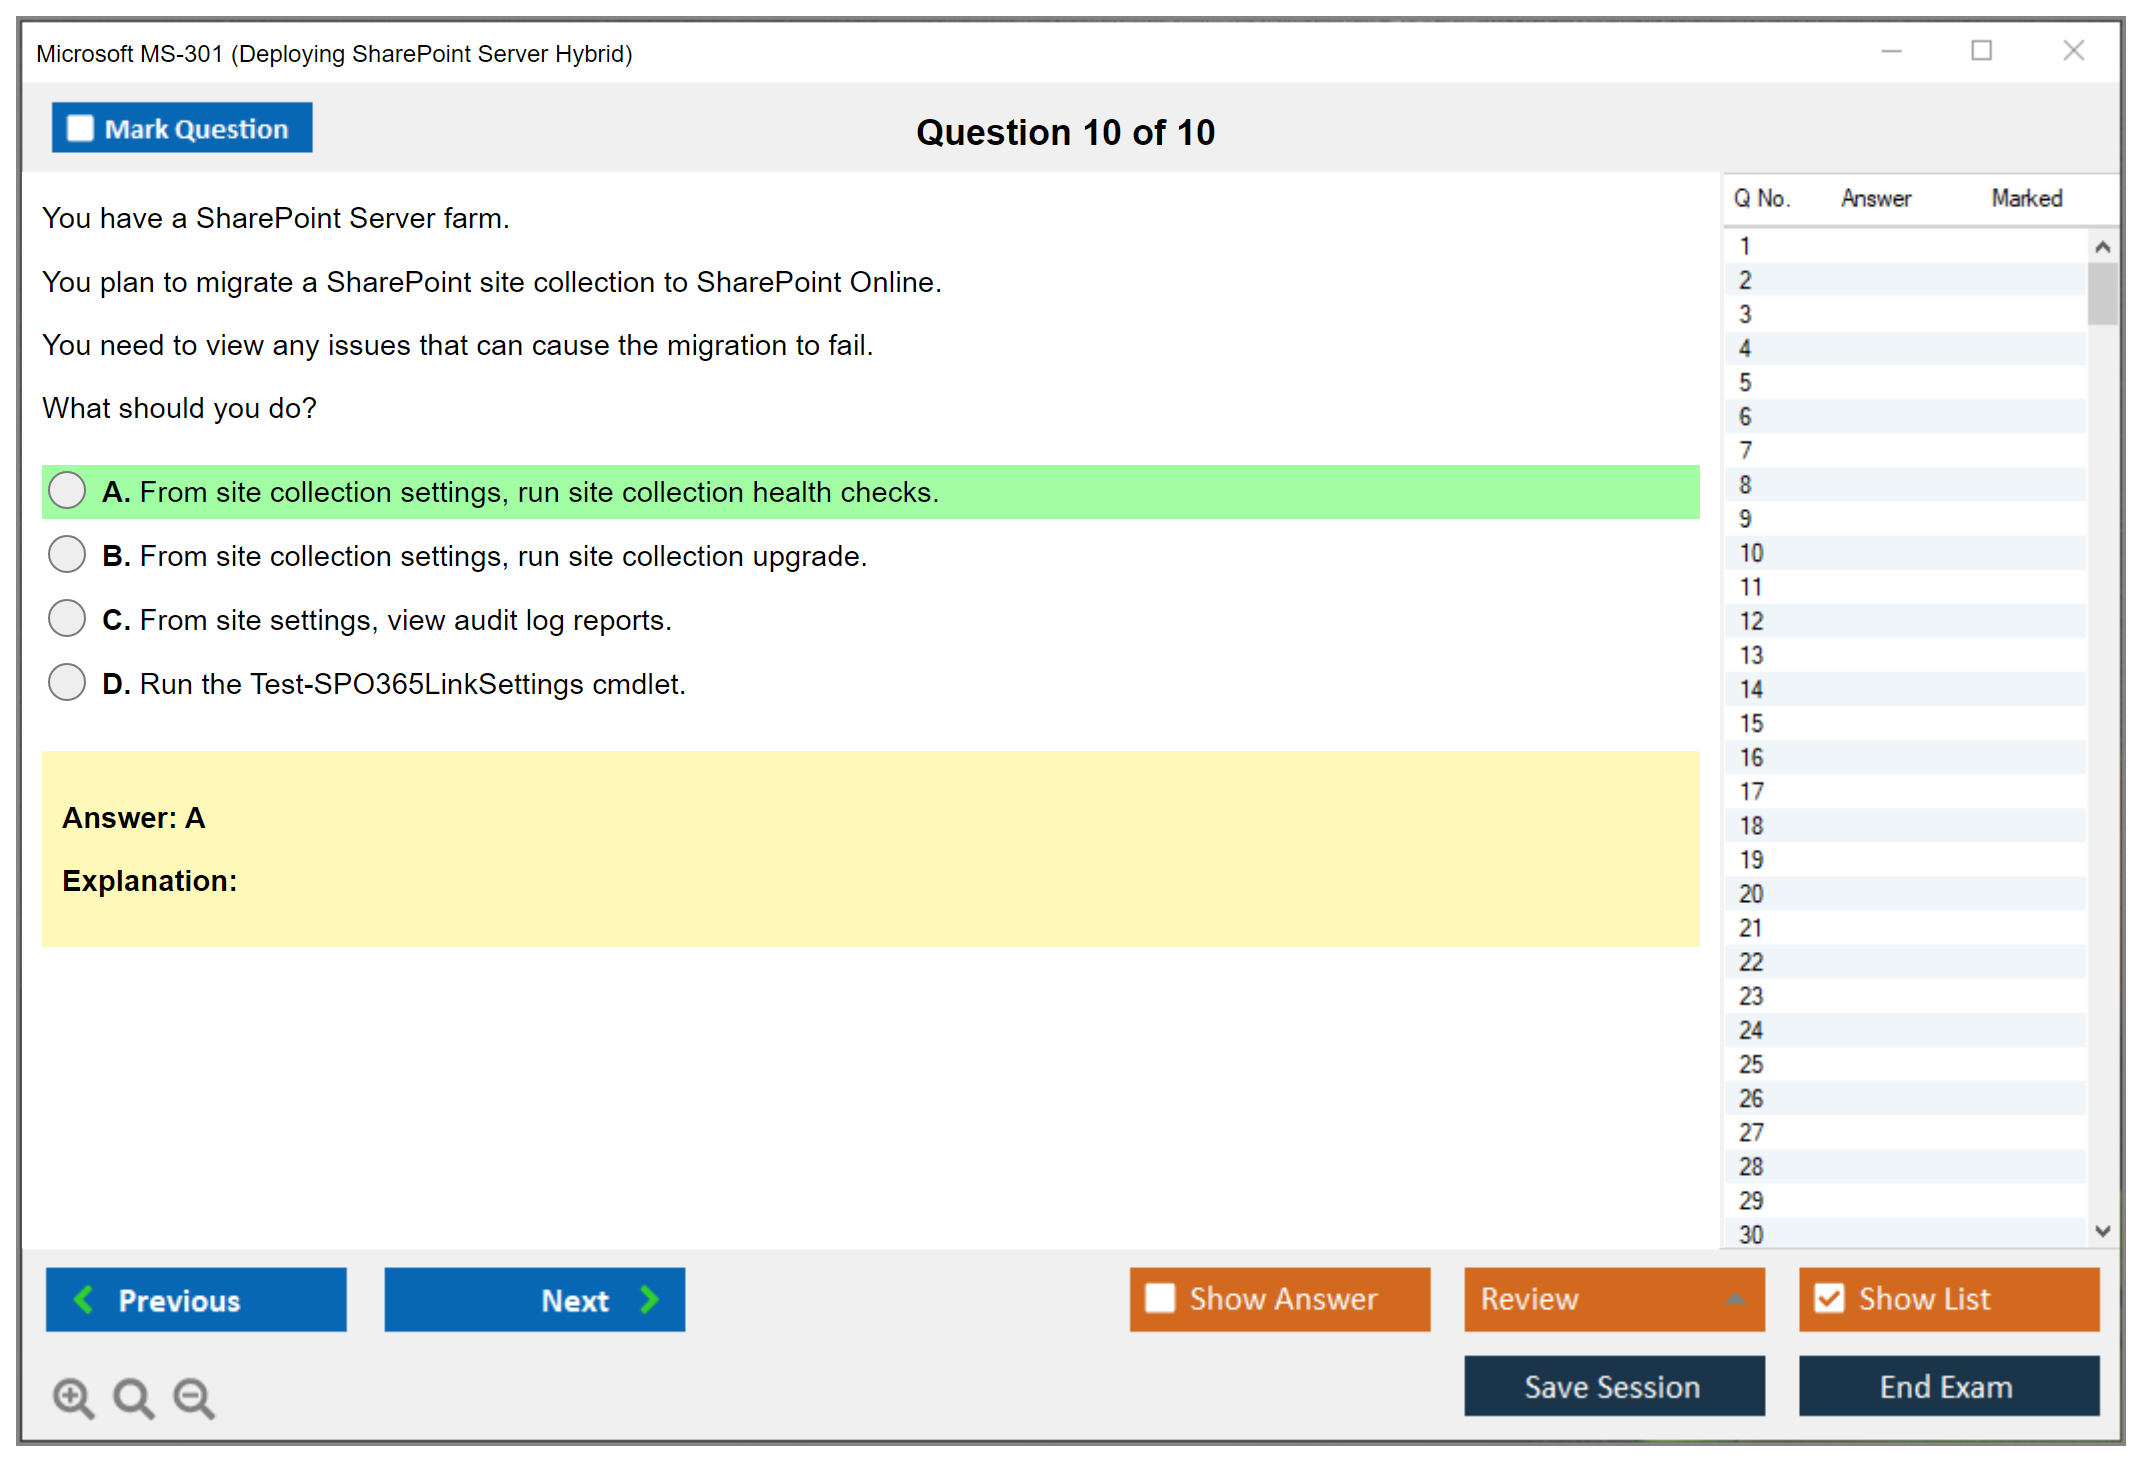The image size is (2150, 1470).
Task: Click the green right arrow on Next
Action: [x=649, y=1299]
